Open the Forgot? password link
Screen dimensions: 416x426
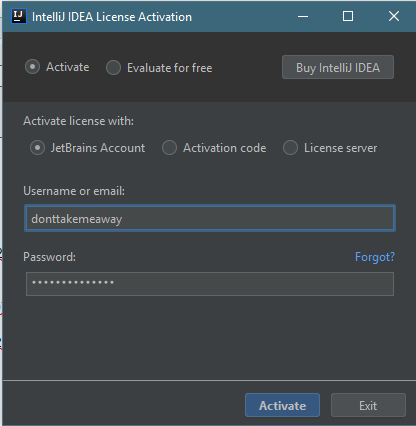coord(375,257)
